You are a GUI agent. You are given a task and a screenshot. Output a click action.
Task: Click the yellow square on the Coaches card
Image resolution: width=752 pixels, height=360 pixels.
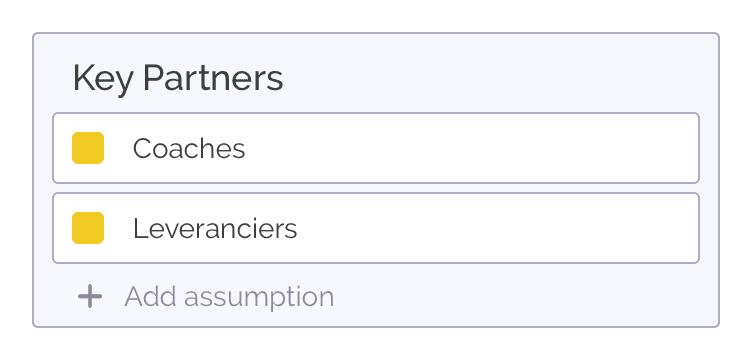click(x=88, y=148)
